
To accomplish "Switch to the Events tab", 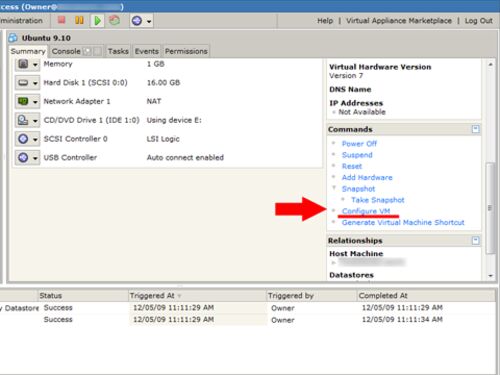I will pos(147,51).
